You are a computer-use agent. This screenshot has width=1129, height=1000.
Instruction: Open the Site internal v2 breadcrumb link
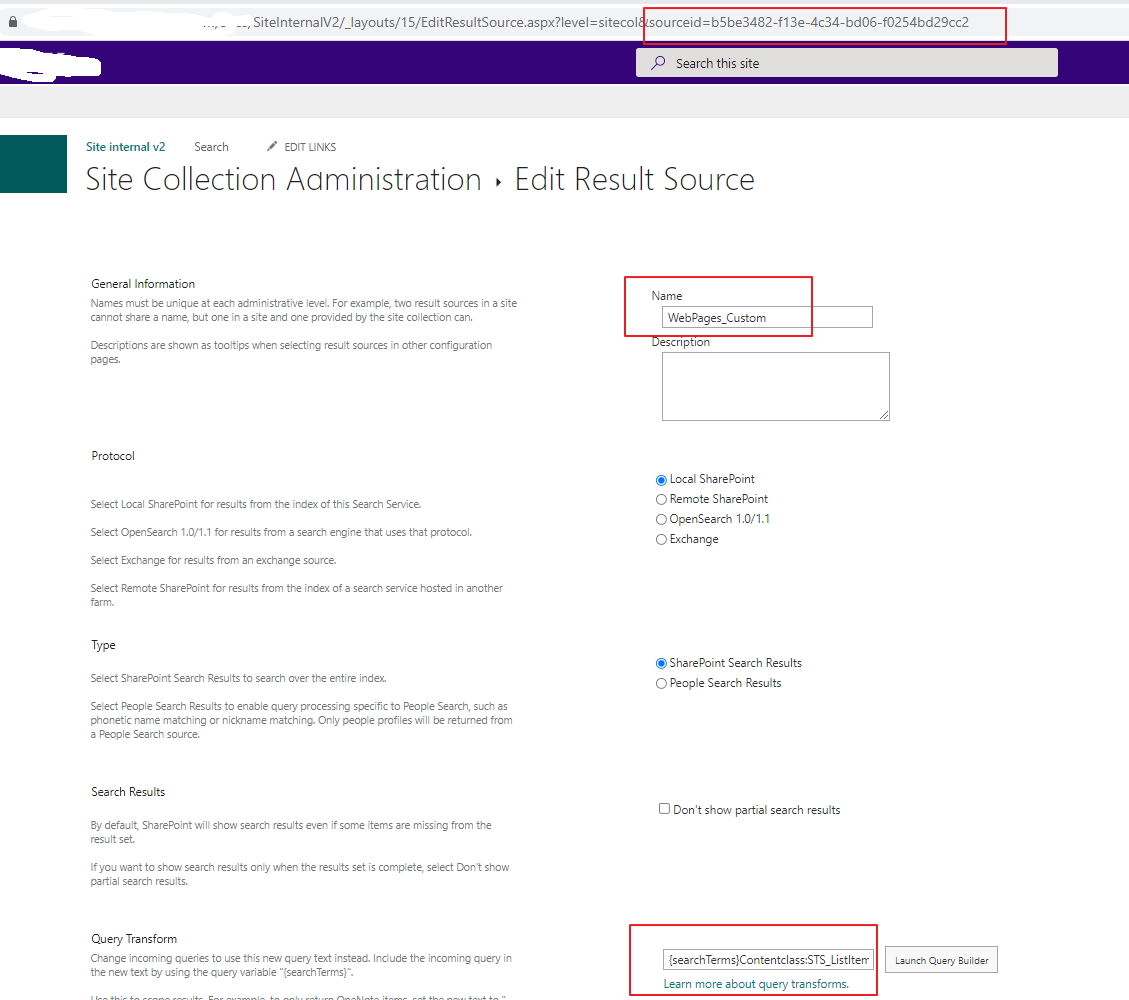(125, 146)
